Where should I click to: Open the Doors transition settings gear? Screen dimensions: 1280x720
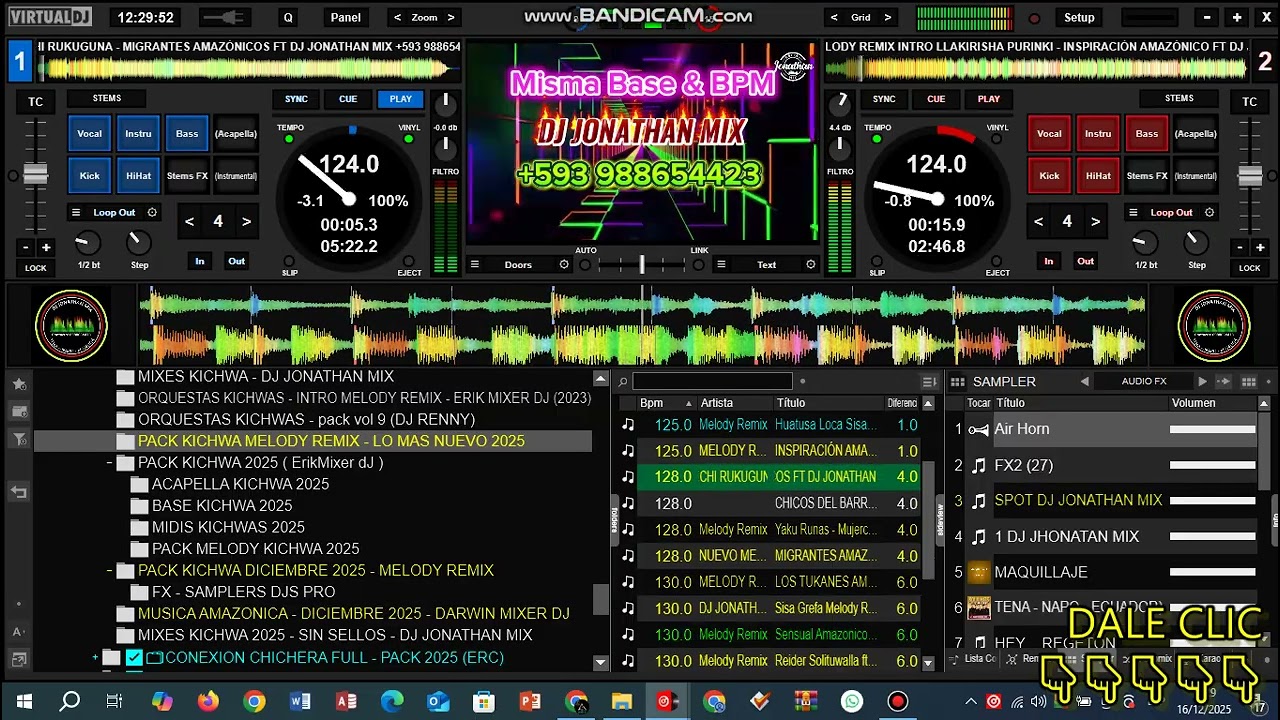tap(564, 265)
